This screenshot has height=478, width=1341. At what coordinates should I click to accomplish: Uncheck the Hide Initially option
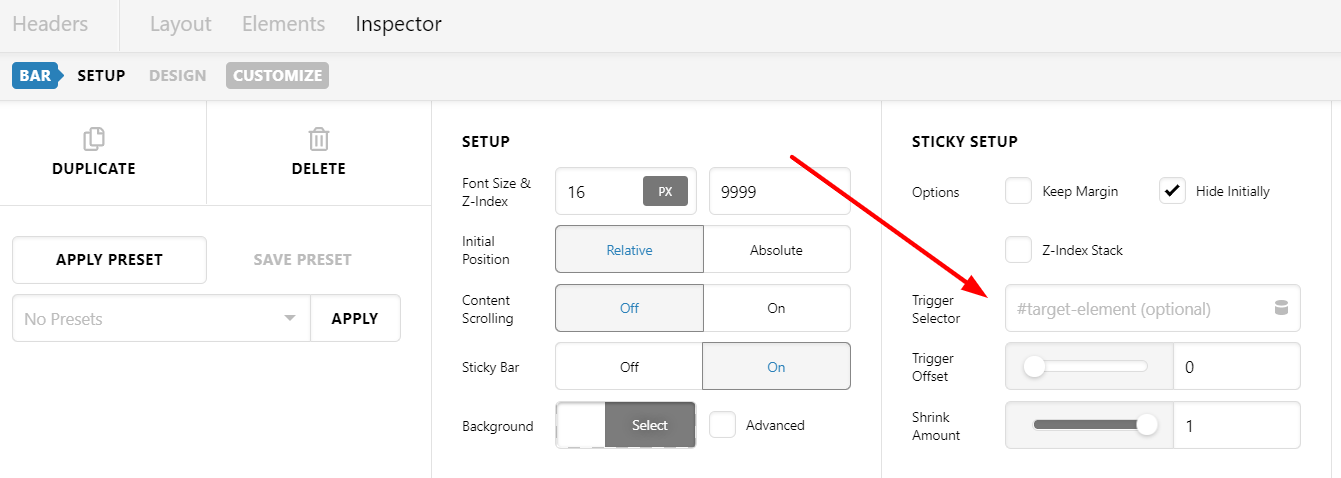pyautogui.click(x=1172, y=191)
